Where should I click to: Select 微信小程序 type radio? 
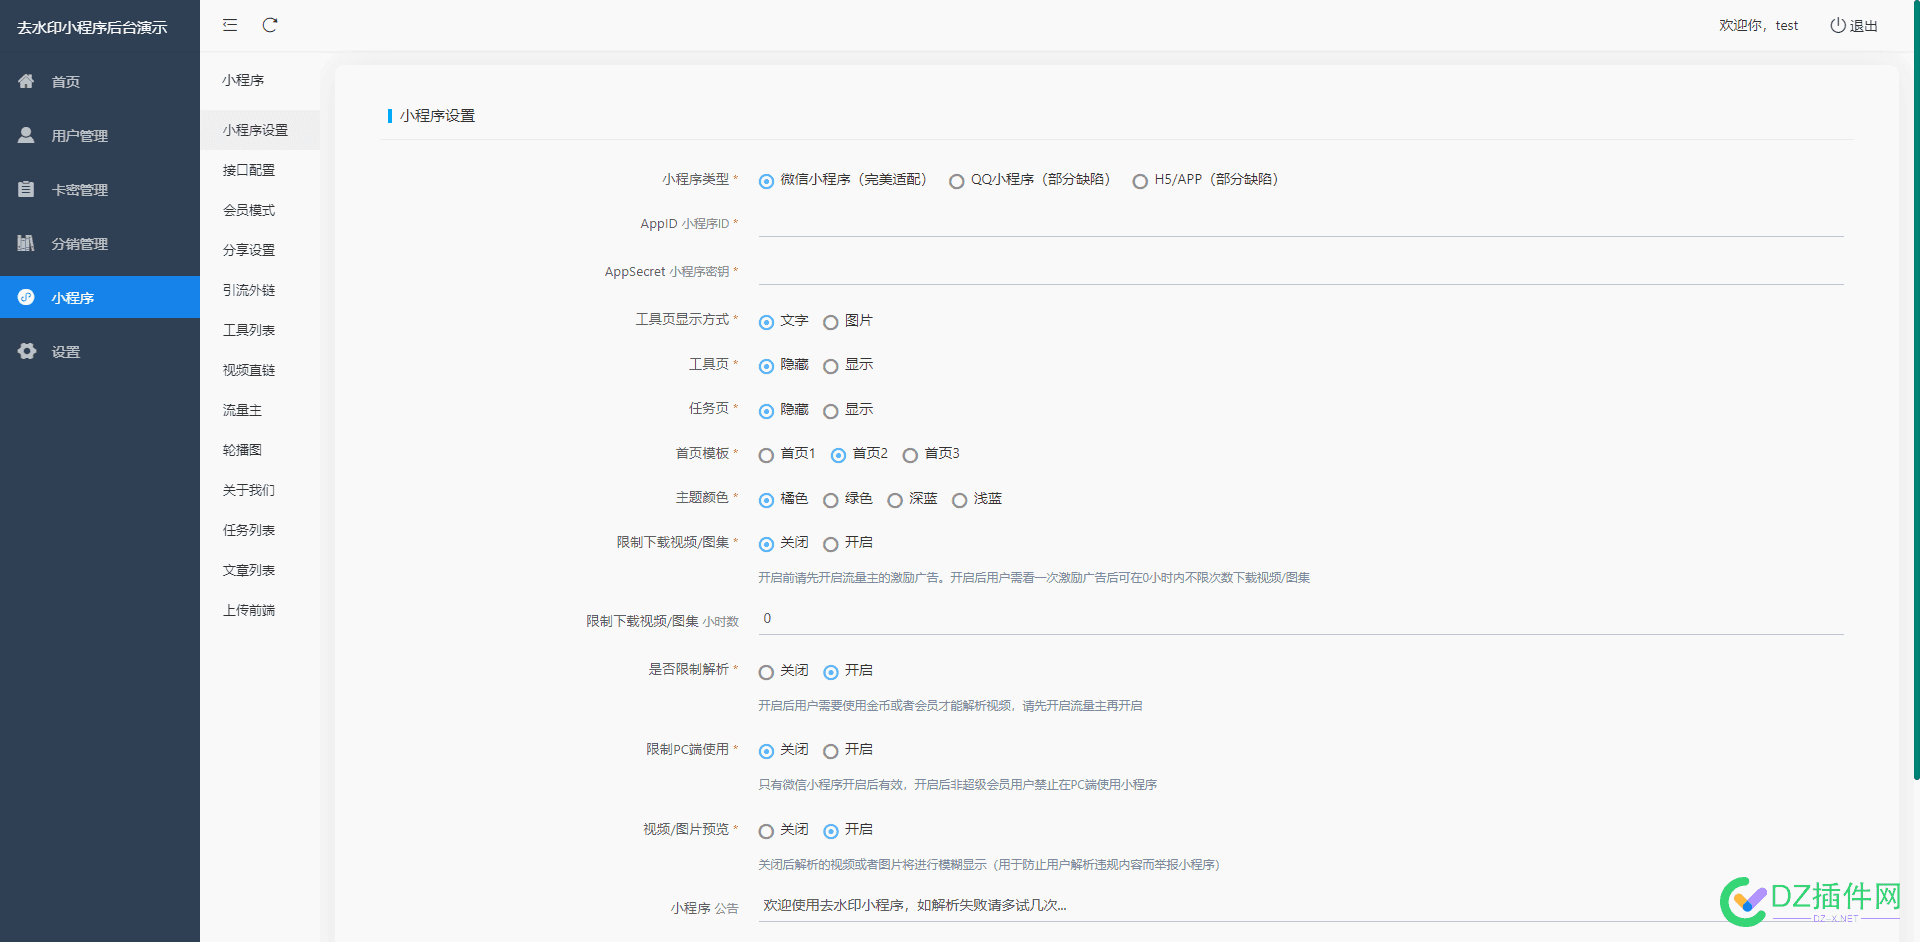pyautogui.click(x=766, y=181)
